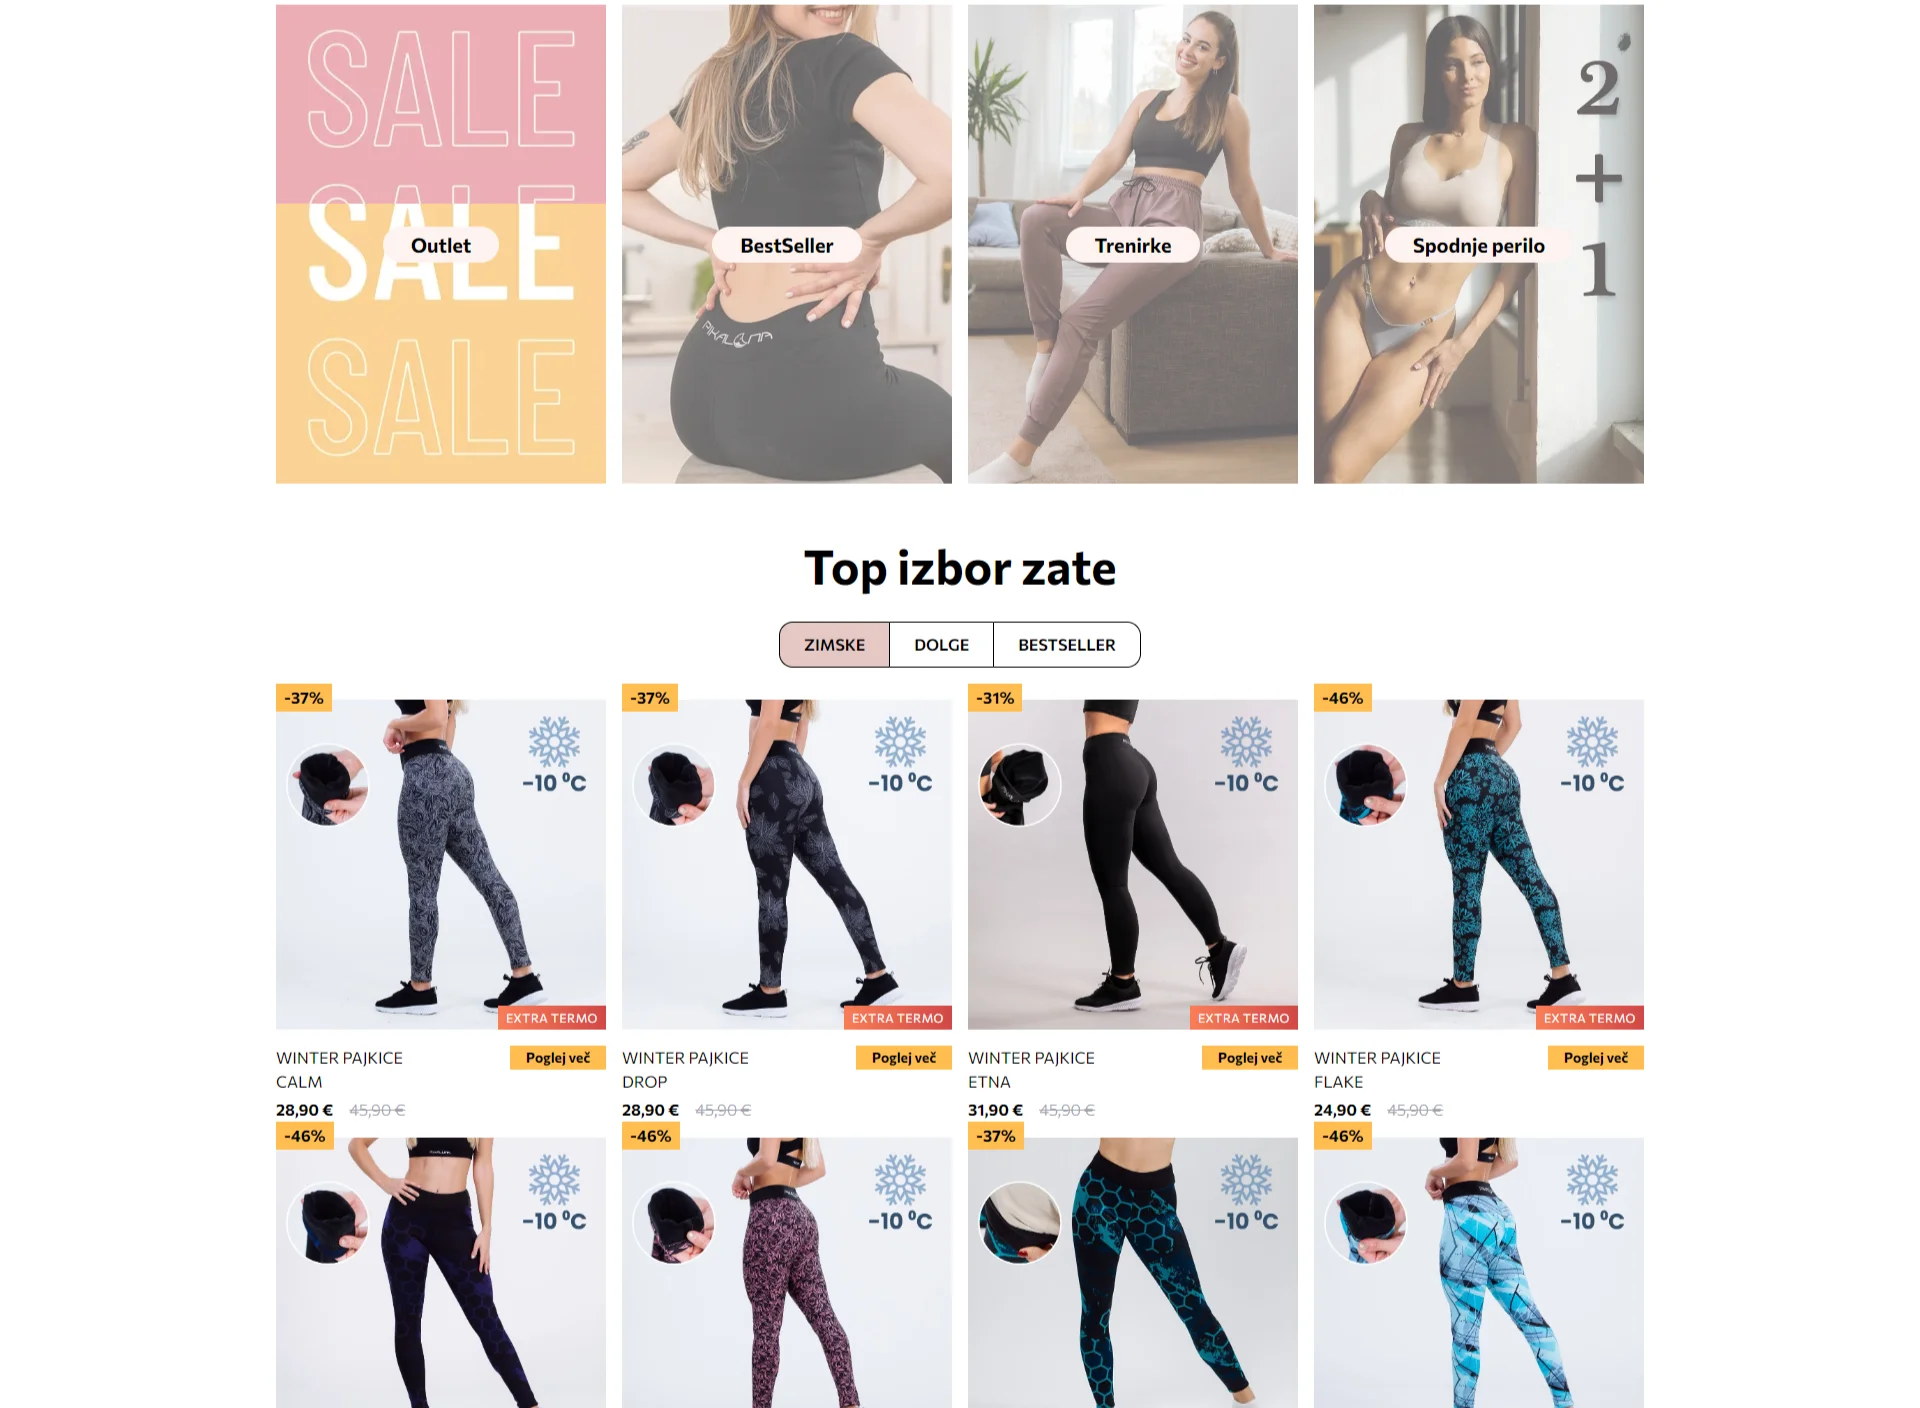Open the Spodnje perilo category banner

[x=1478, y=244]
